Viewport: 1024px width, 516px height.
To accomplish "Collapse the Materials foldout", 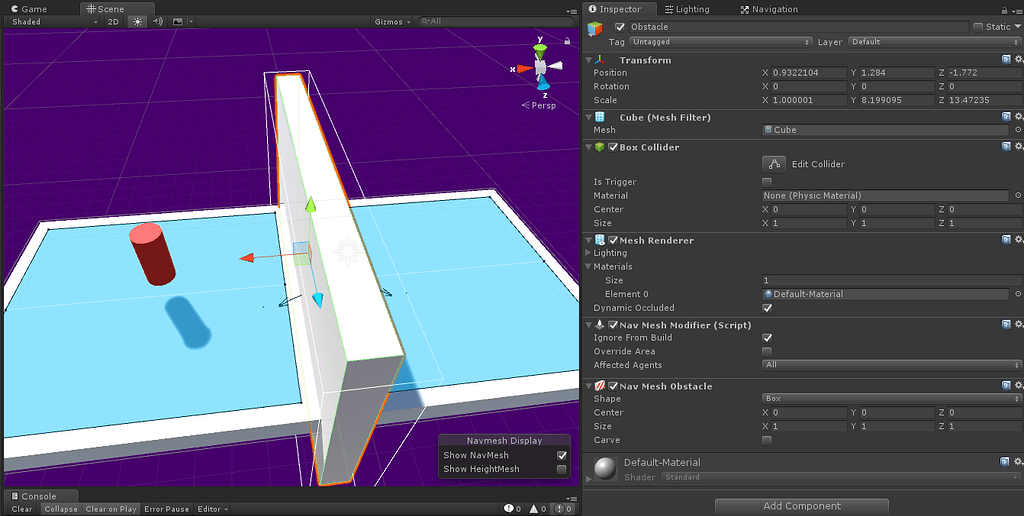I will coord(588,266).
